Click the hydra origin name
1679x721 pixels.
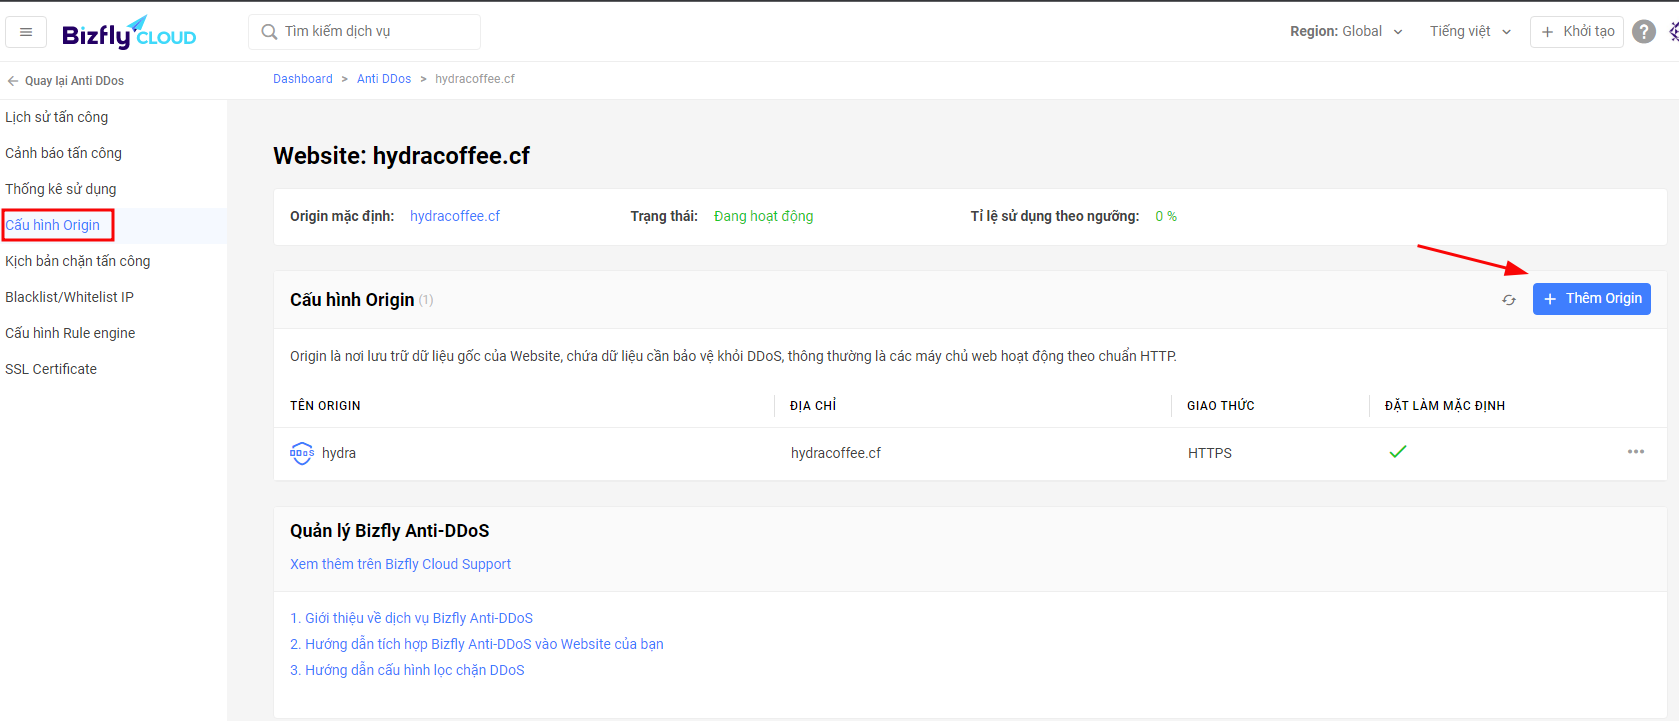pyautogui.click(x=339, y=453)
